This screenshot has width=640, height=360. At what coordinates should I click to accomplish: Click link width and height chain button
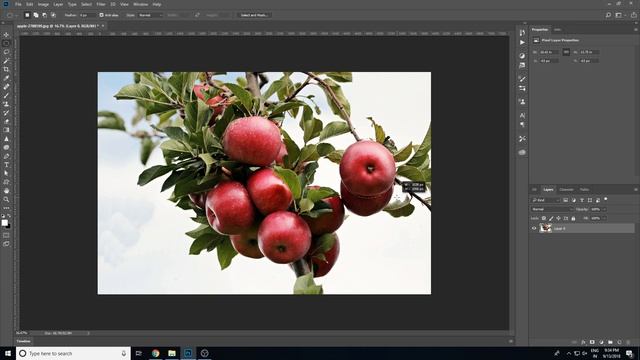coord(566,52)
